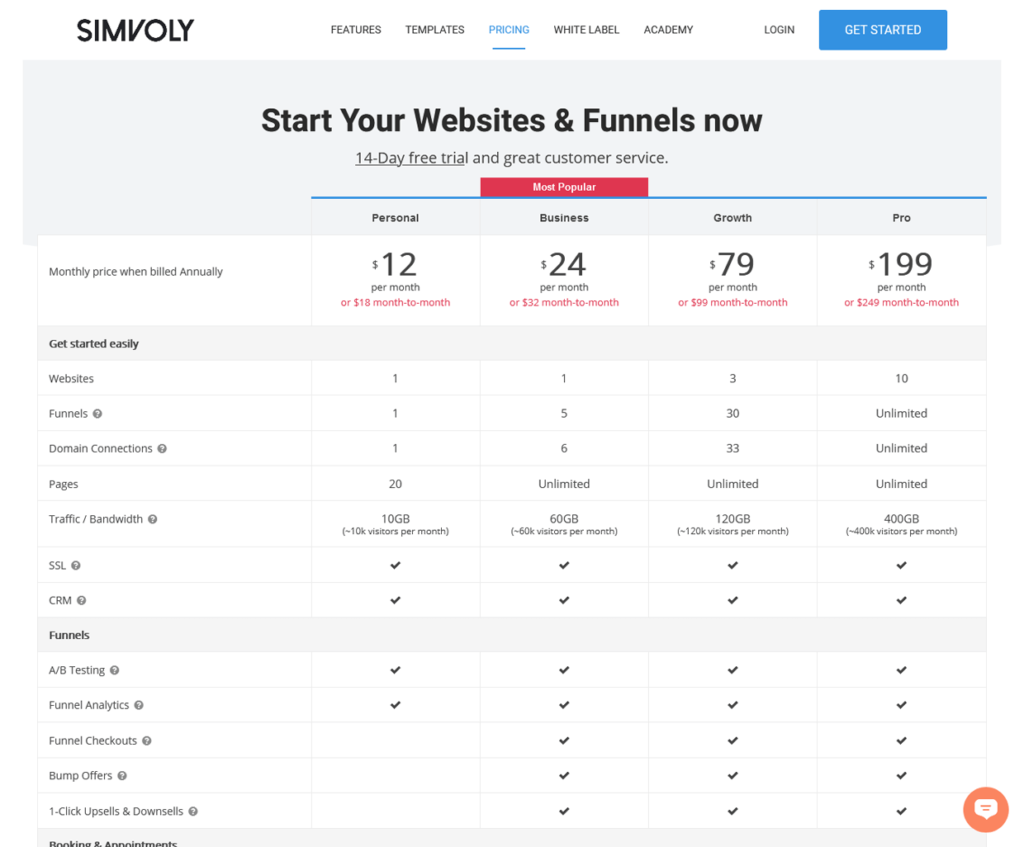Click Growth checkmark in A/B Testing row
Viewport: 1024px width, 847px height.
click(x=733, y=670)
